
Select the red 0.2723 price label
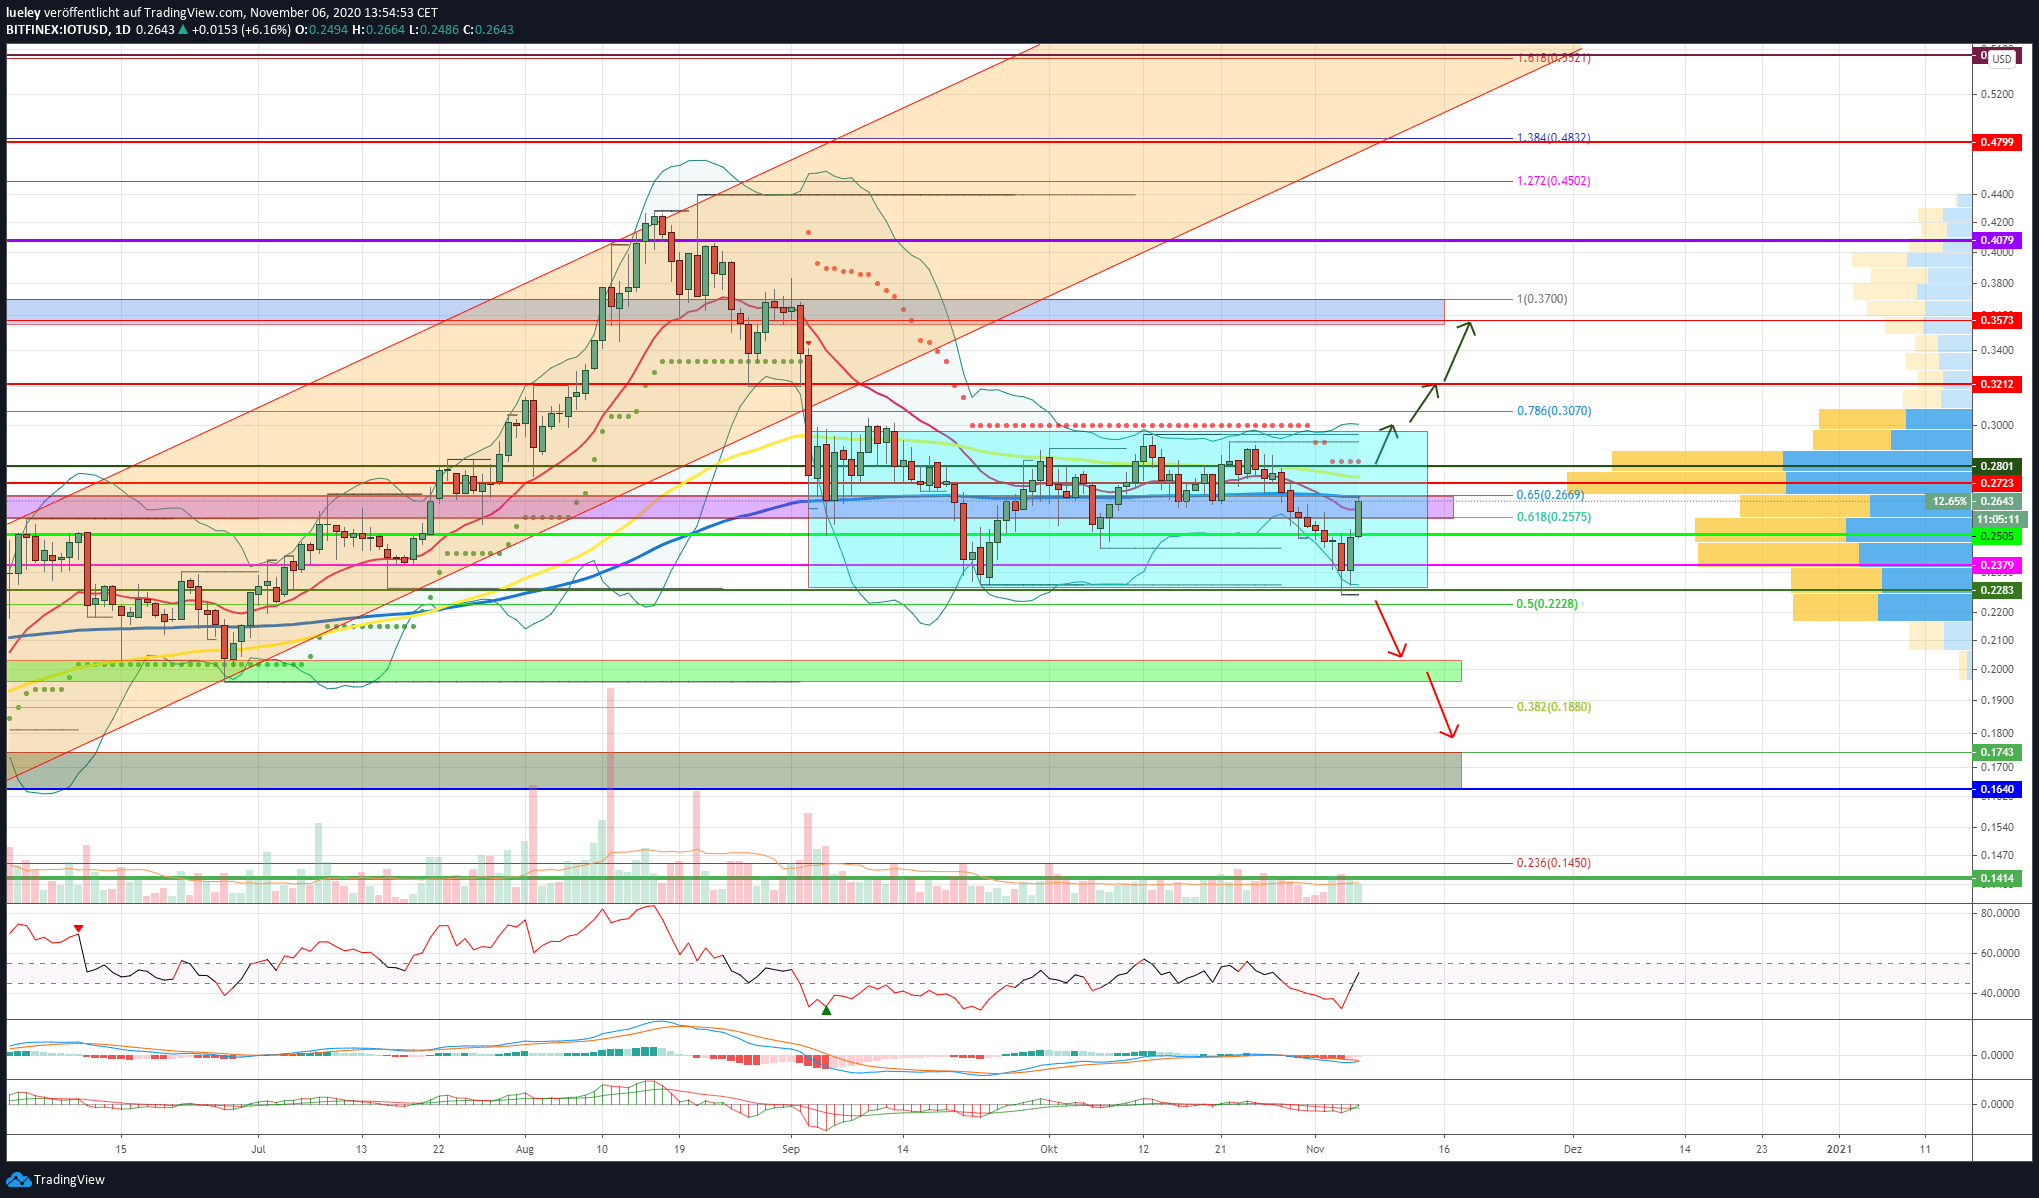[x=1997, y=483]
